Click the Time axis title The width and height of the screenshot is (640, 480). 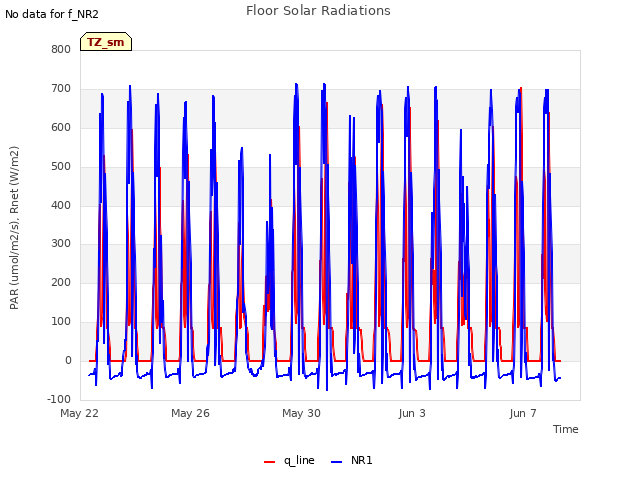[x=566, y=429]
